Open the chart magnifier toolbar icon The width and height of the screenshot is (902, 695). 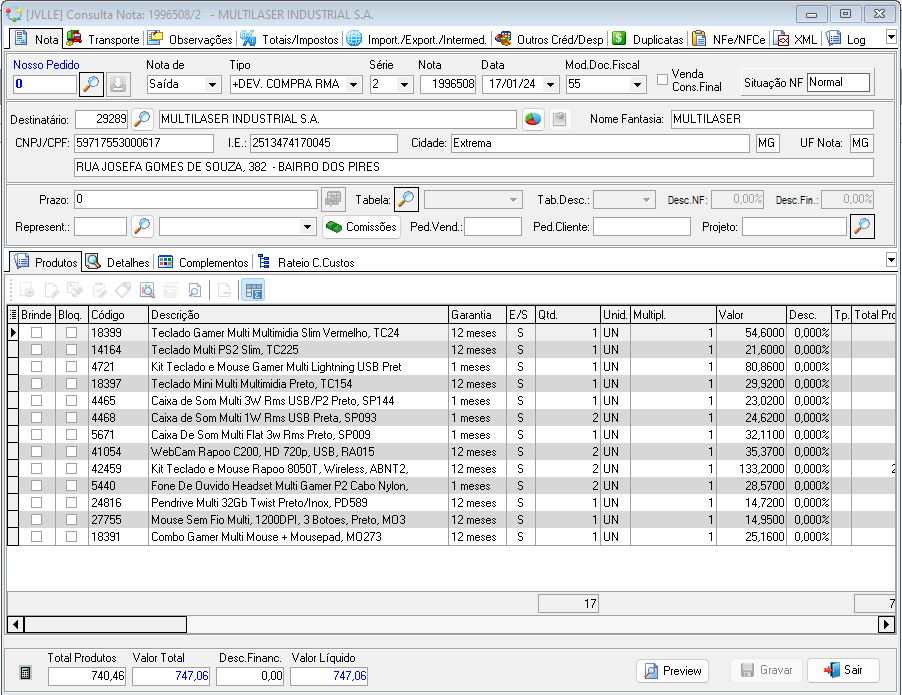[x=147, y=290]
